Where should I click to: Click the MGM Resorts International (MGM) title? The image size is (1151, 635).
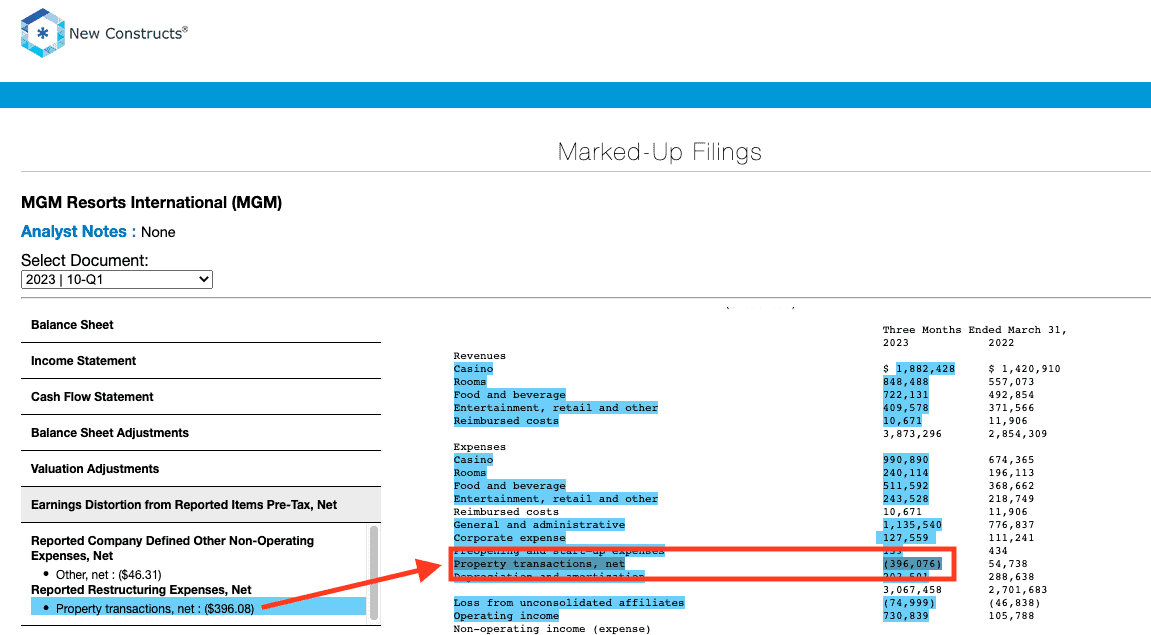tap(151, 203)
